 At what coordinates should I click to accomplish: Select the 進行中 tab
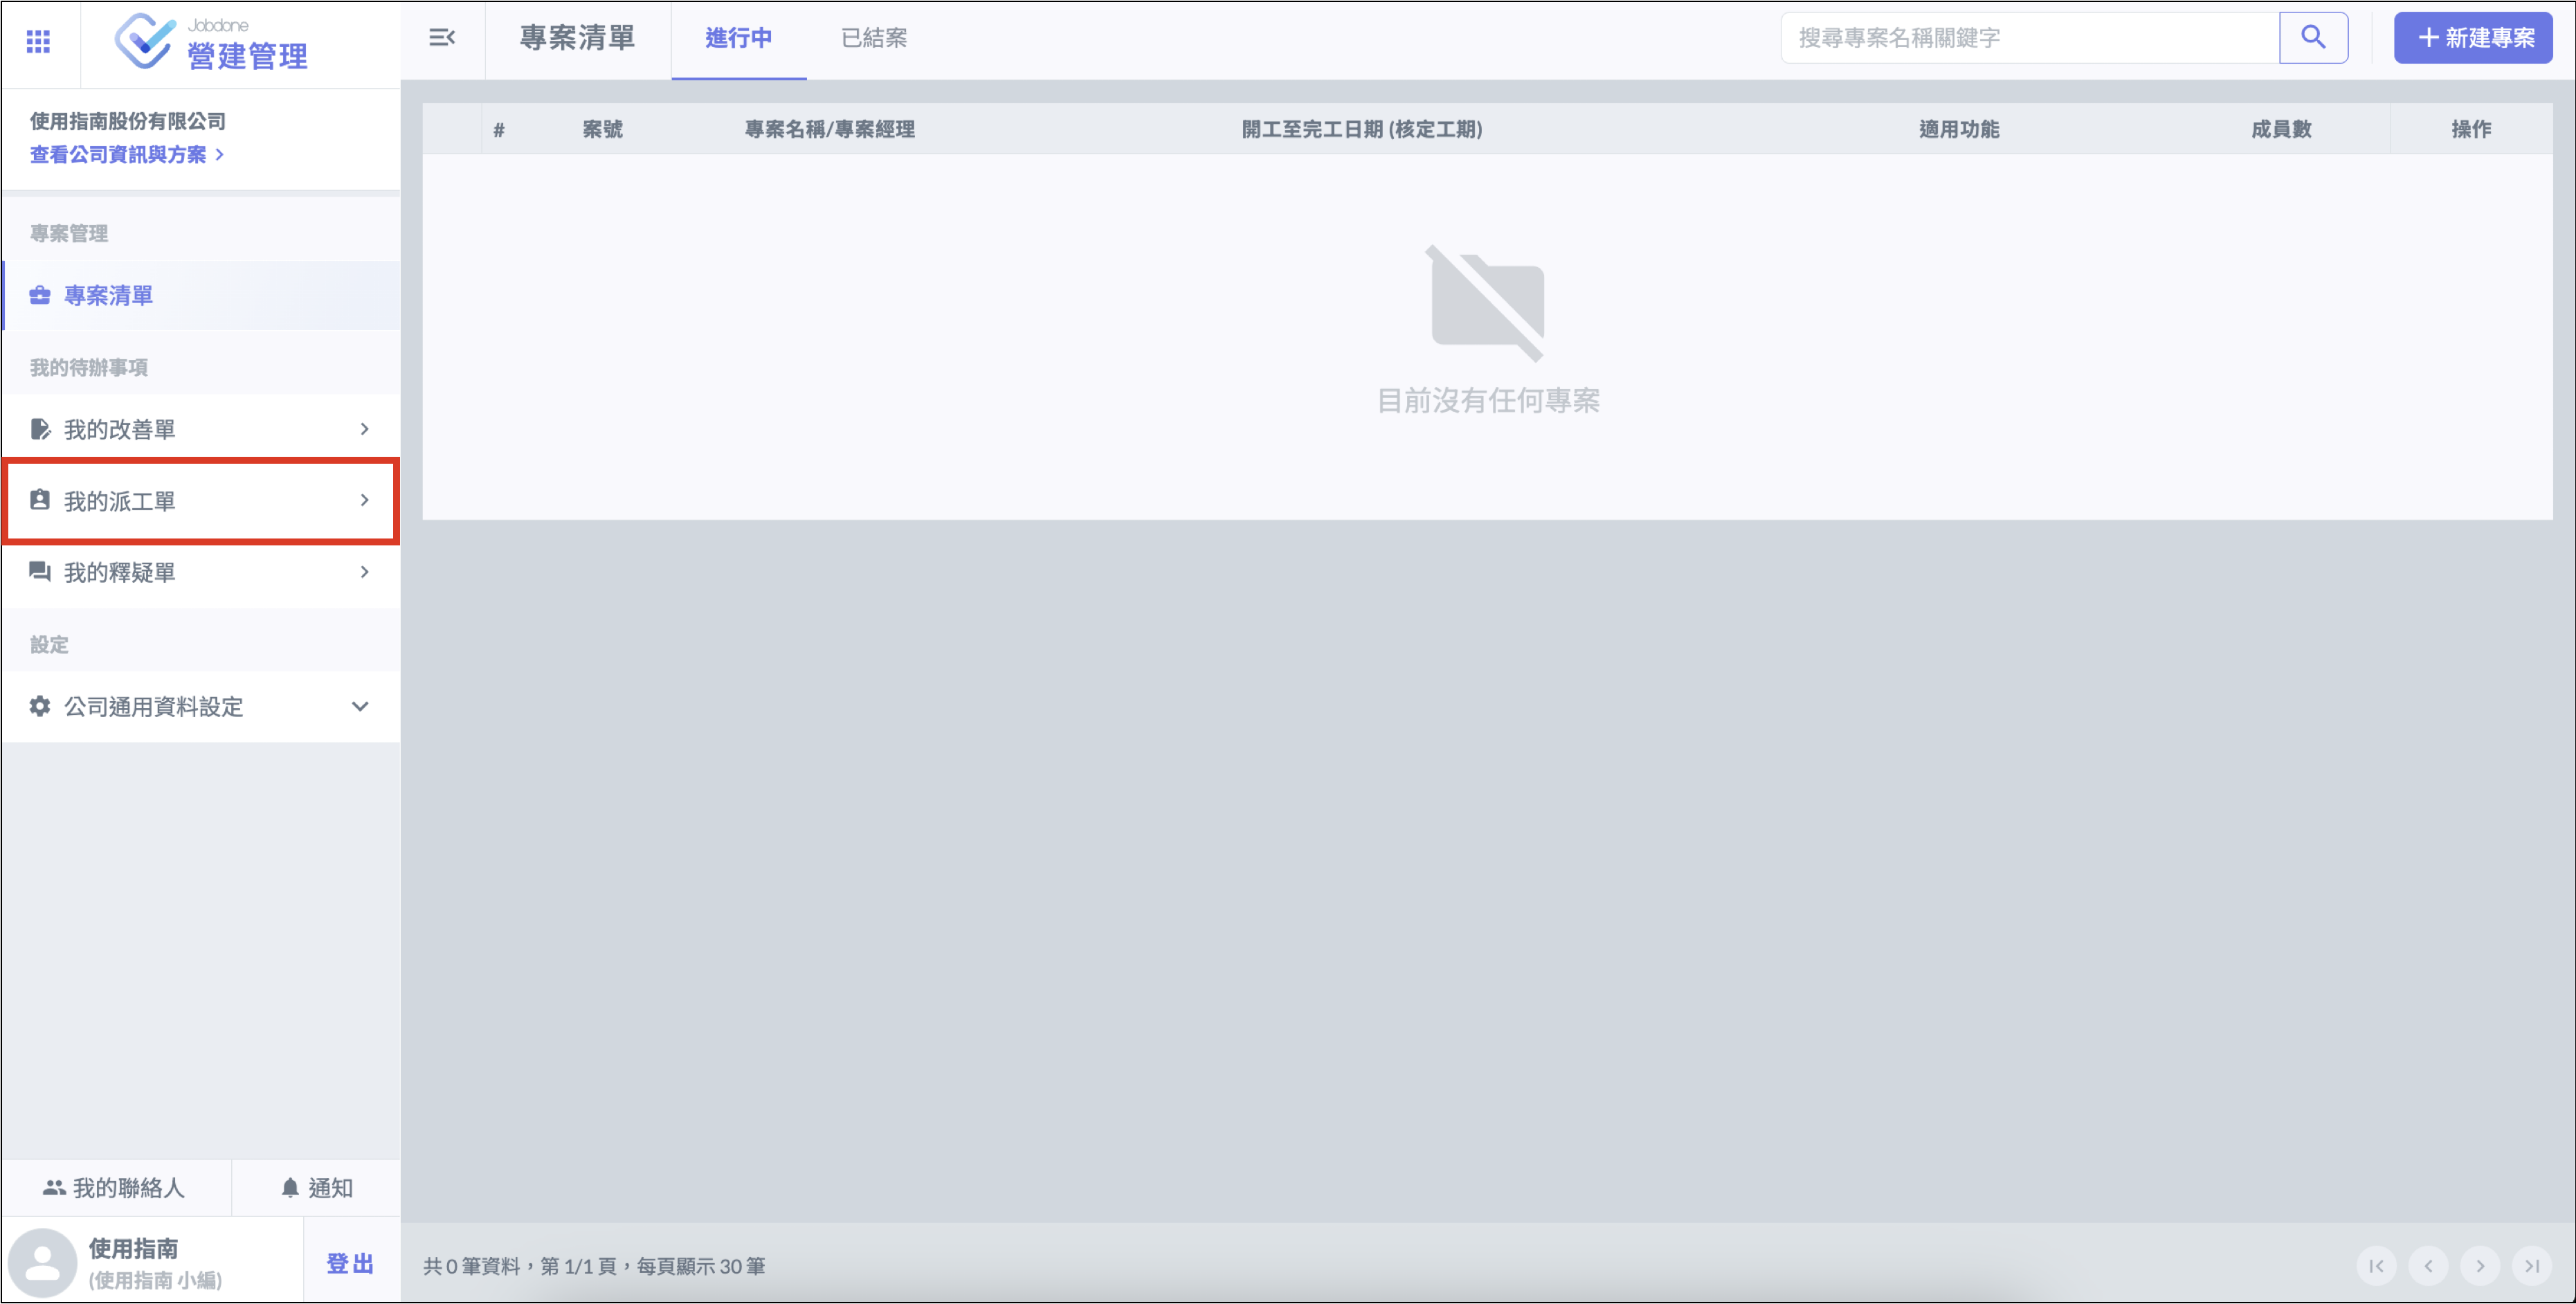[738, 38]
